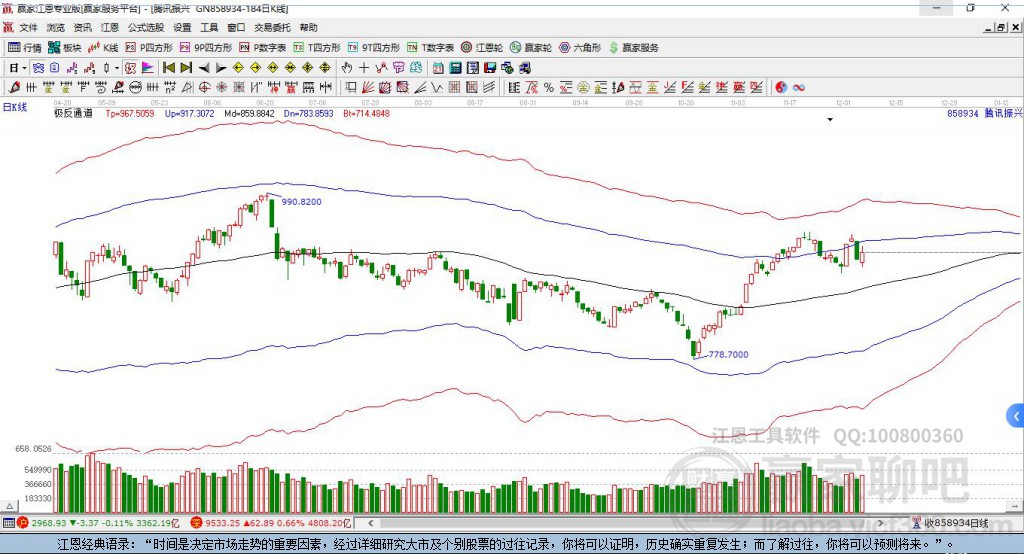Open the T数字表 time number table

point(430,48)
